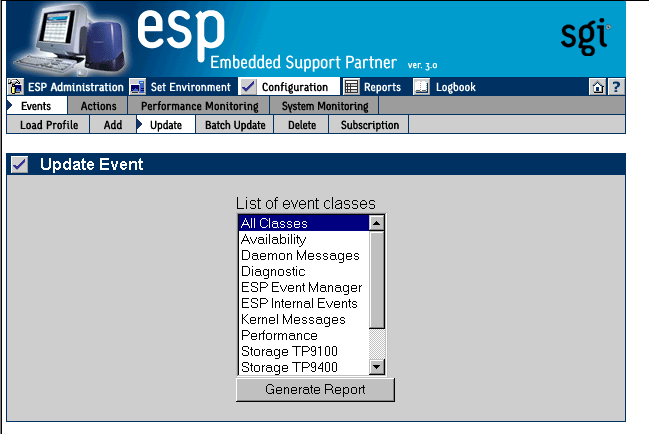Select ESP Event Manager class

click(x=304, y=287)
